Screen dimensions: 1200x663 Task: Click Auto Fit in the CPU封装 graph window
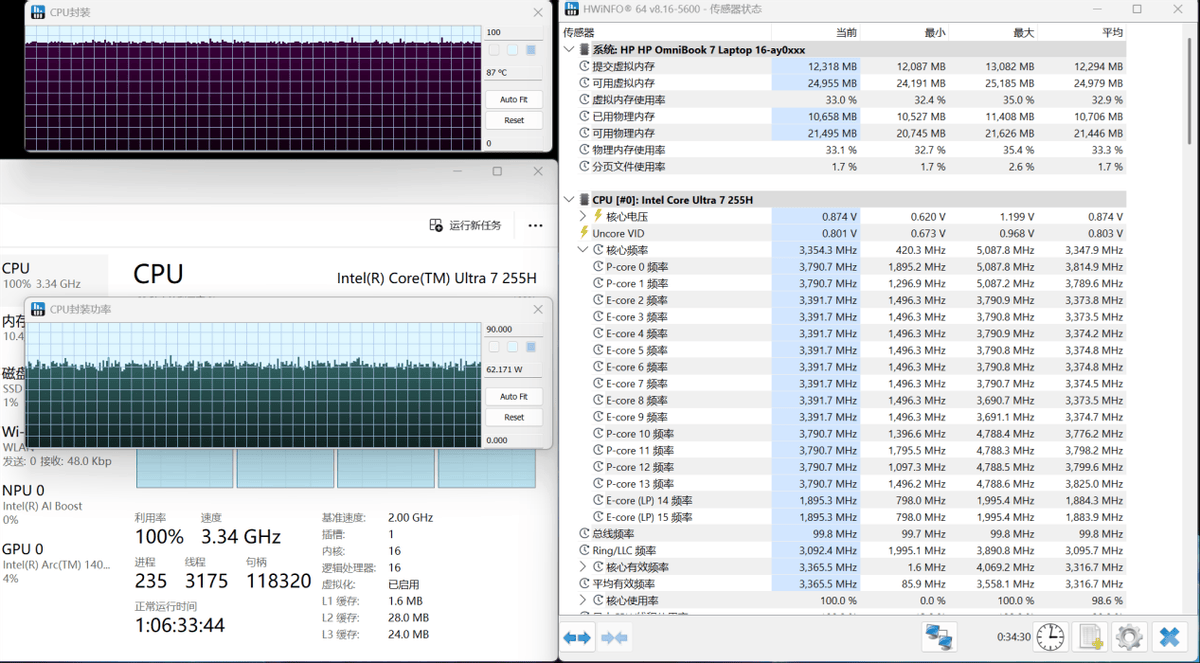tap(514, 100)
